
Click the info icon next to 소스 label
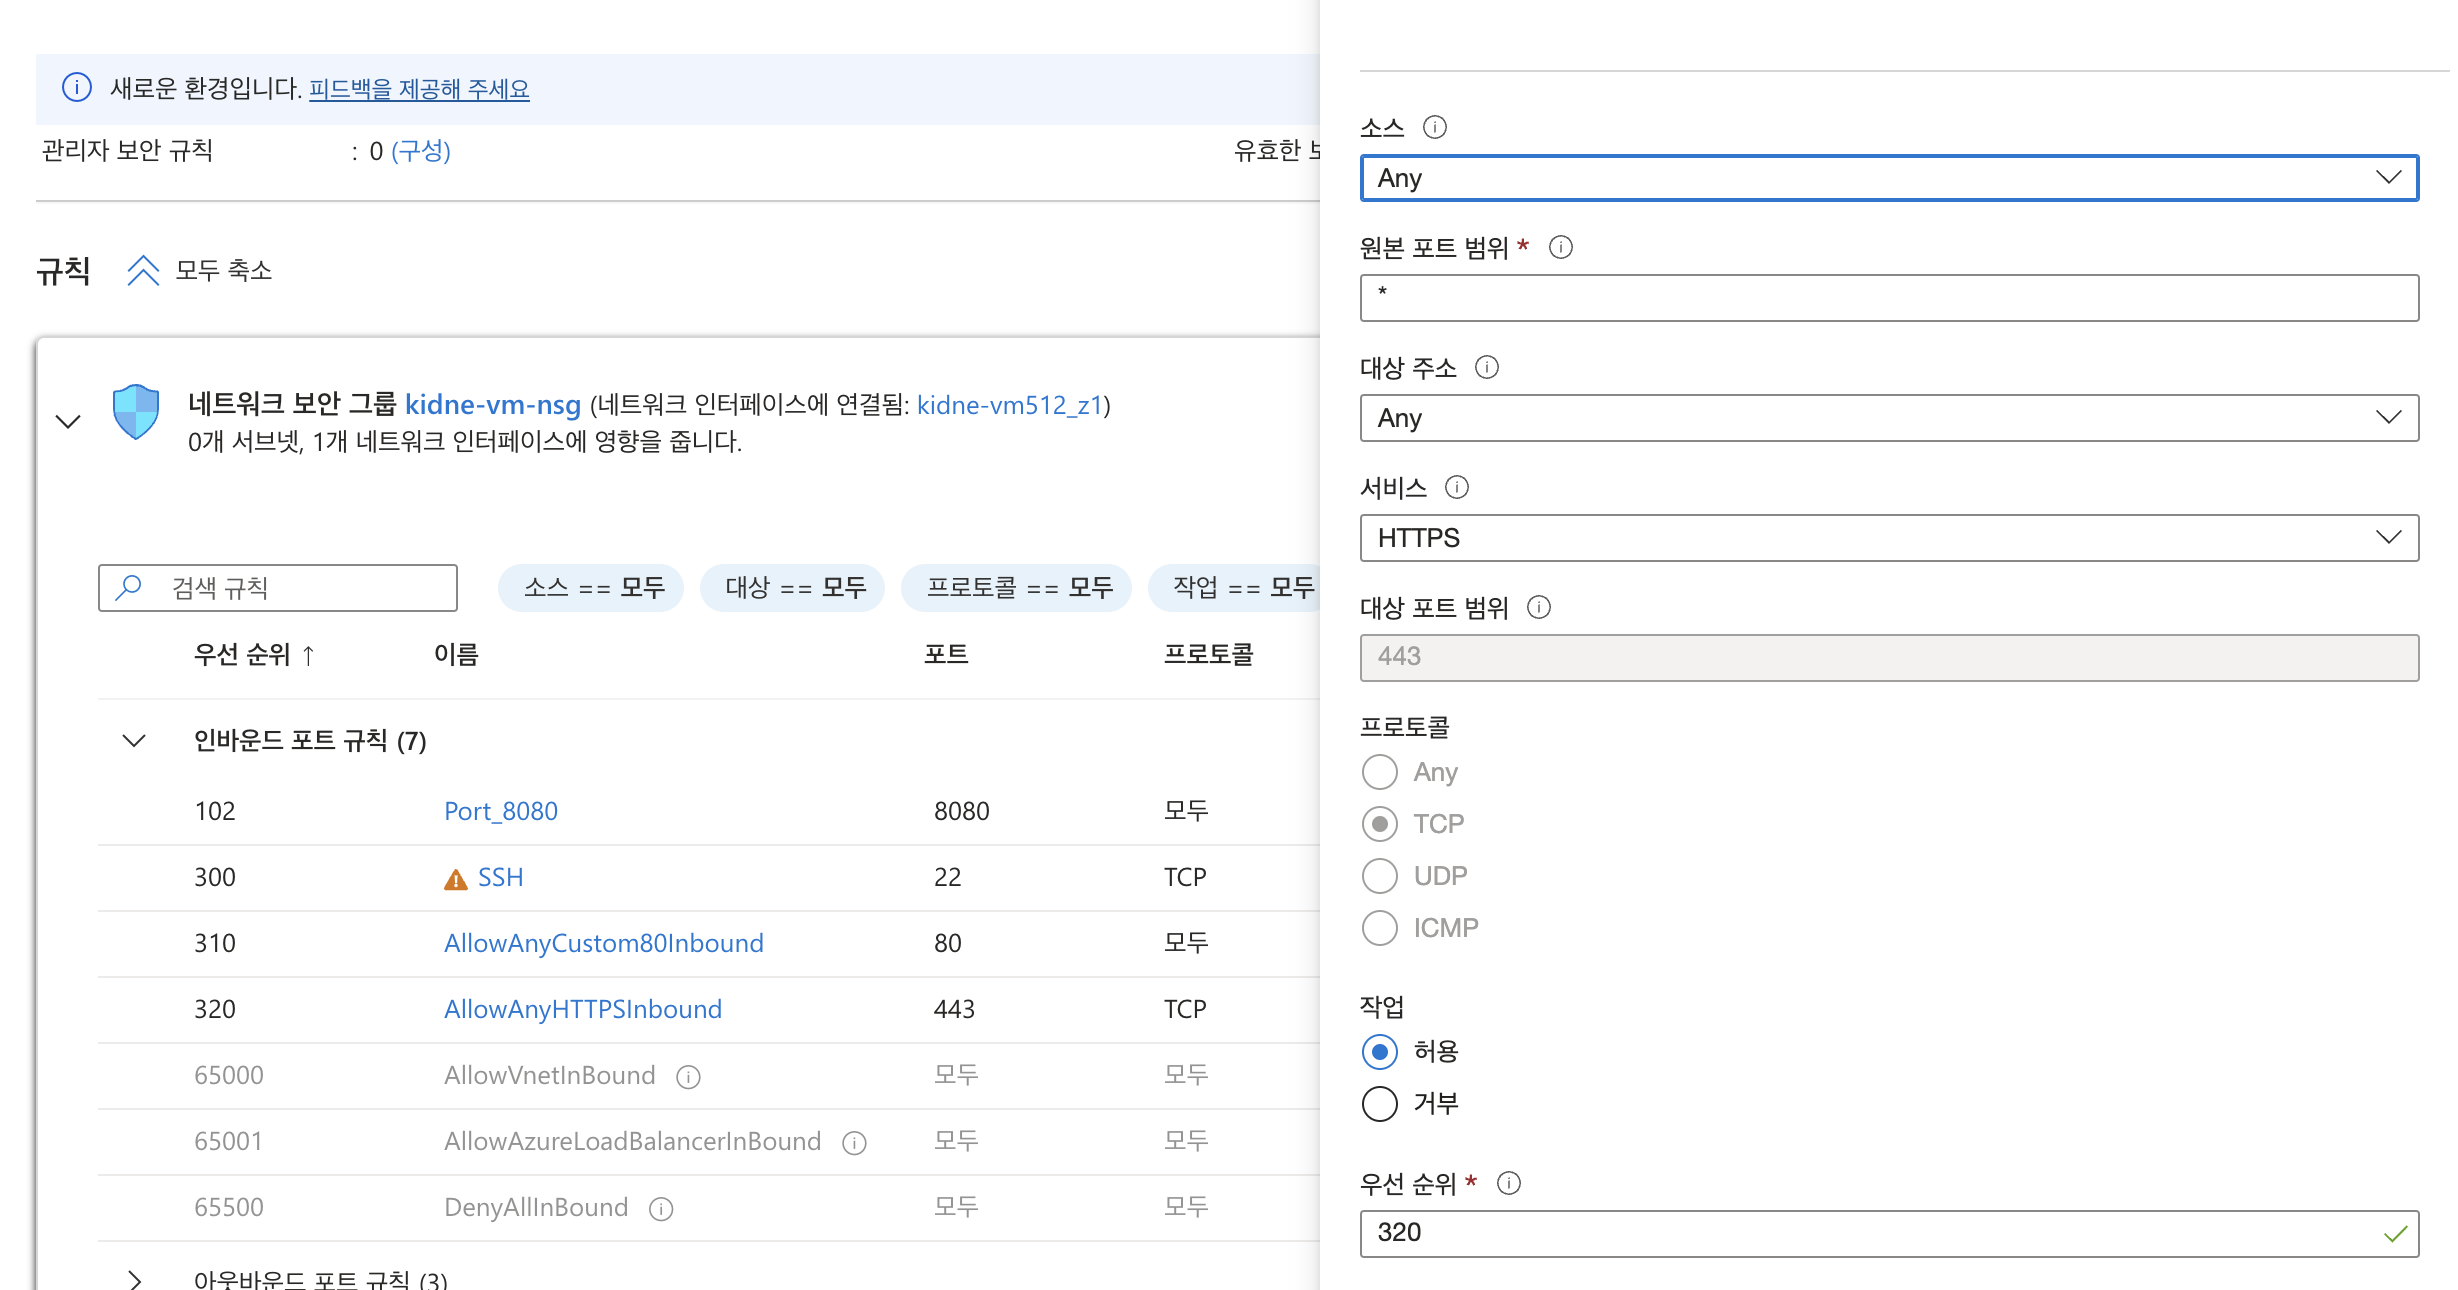coord(1434,127)
